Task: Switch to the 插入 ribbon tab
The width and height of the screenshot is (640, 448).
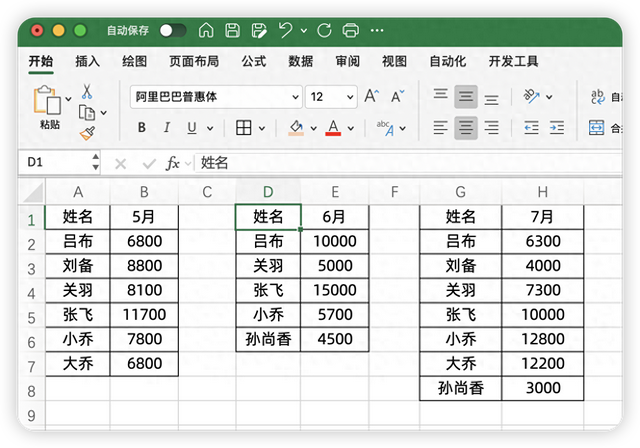Action: (88, 61)
